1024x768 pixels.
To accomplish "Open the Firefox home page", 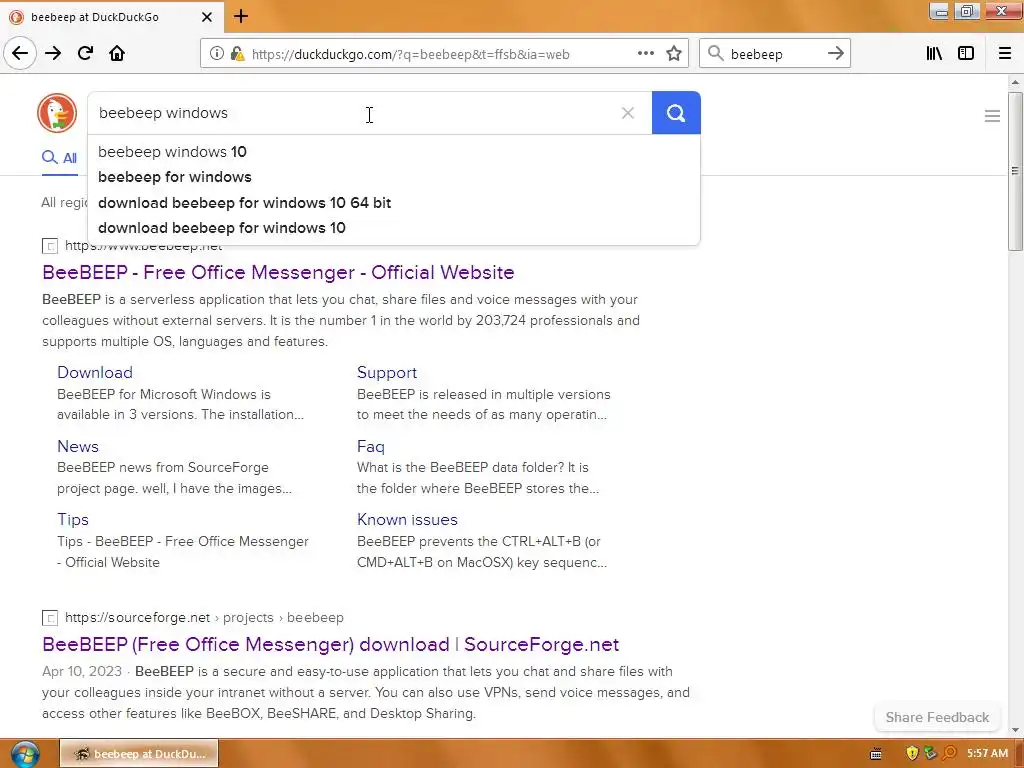I will [117, 54].
